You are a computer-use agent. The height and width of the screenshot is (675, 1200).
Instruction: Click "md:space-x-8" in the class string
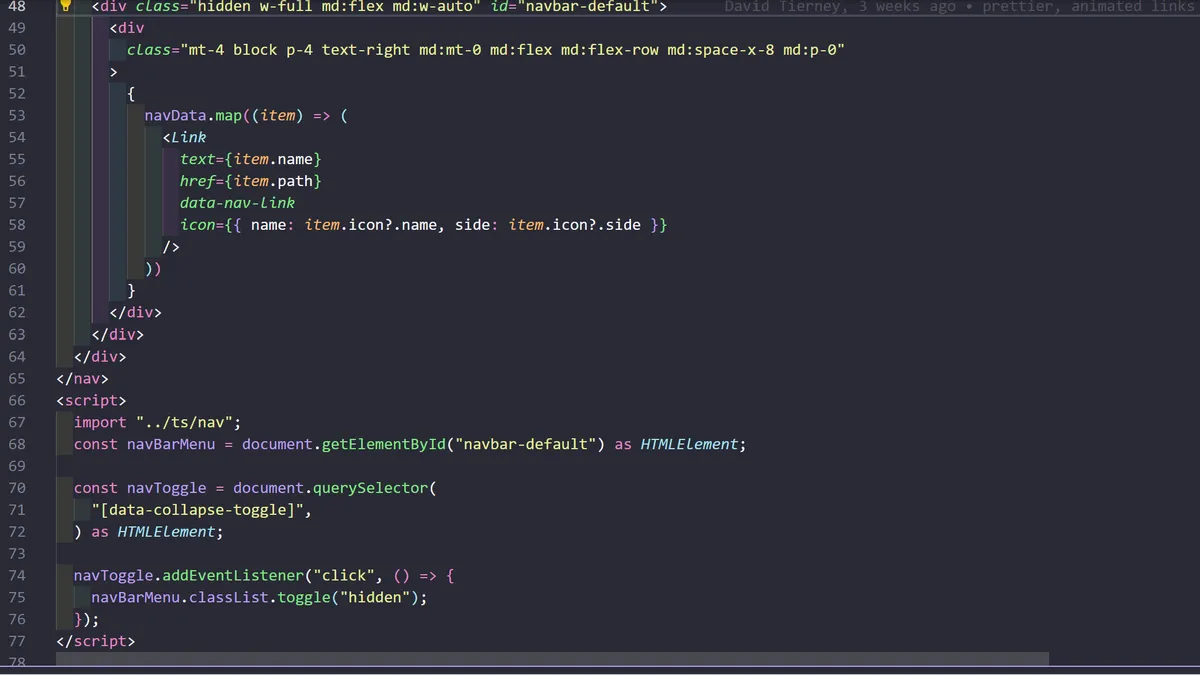click(721, 50)
